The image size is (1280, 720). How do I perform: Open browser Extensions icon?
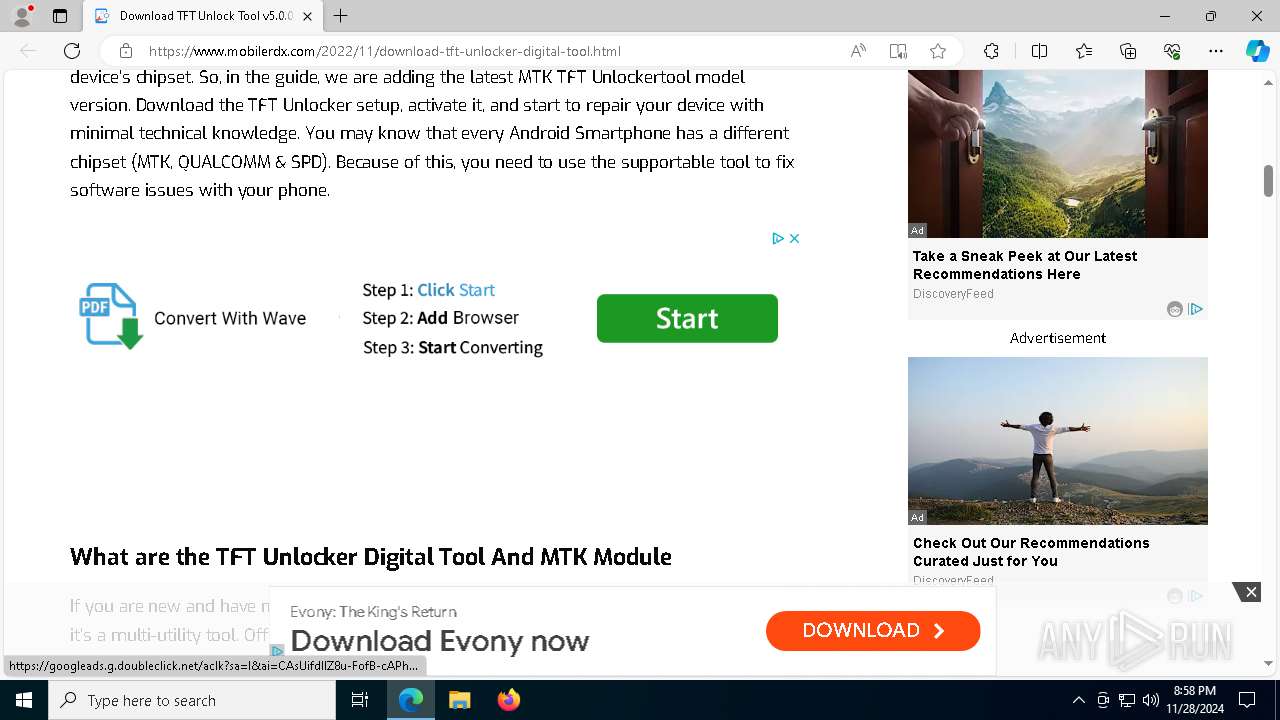(x=991, y=51)
